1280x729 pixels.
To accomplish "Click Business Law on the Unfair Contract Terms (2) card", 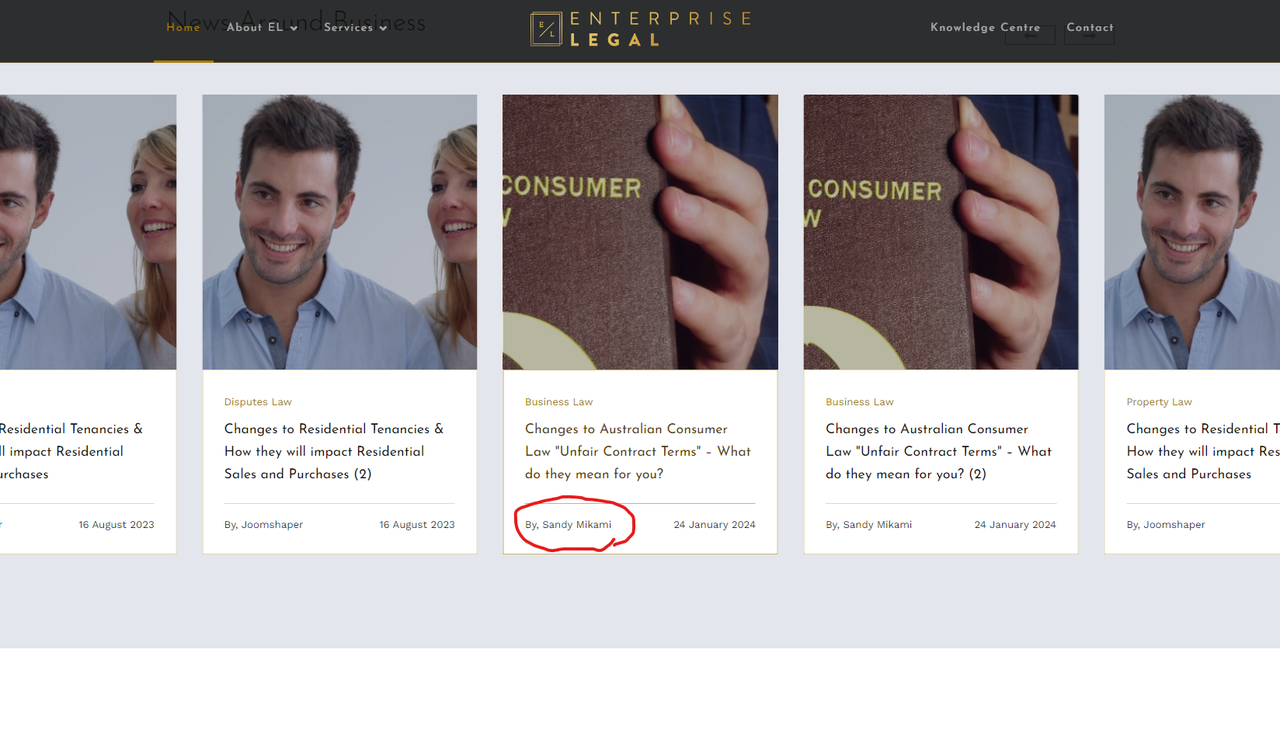I will (x=860, y=402).
